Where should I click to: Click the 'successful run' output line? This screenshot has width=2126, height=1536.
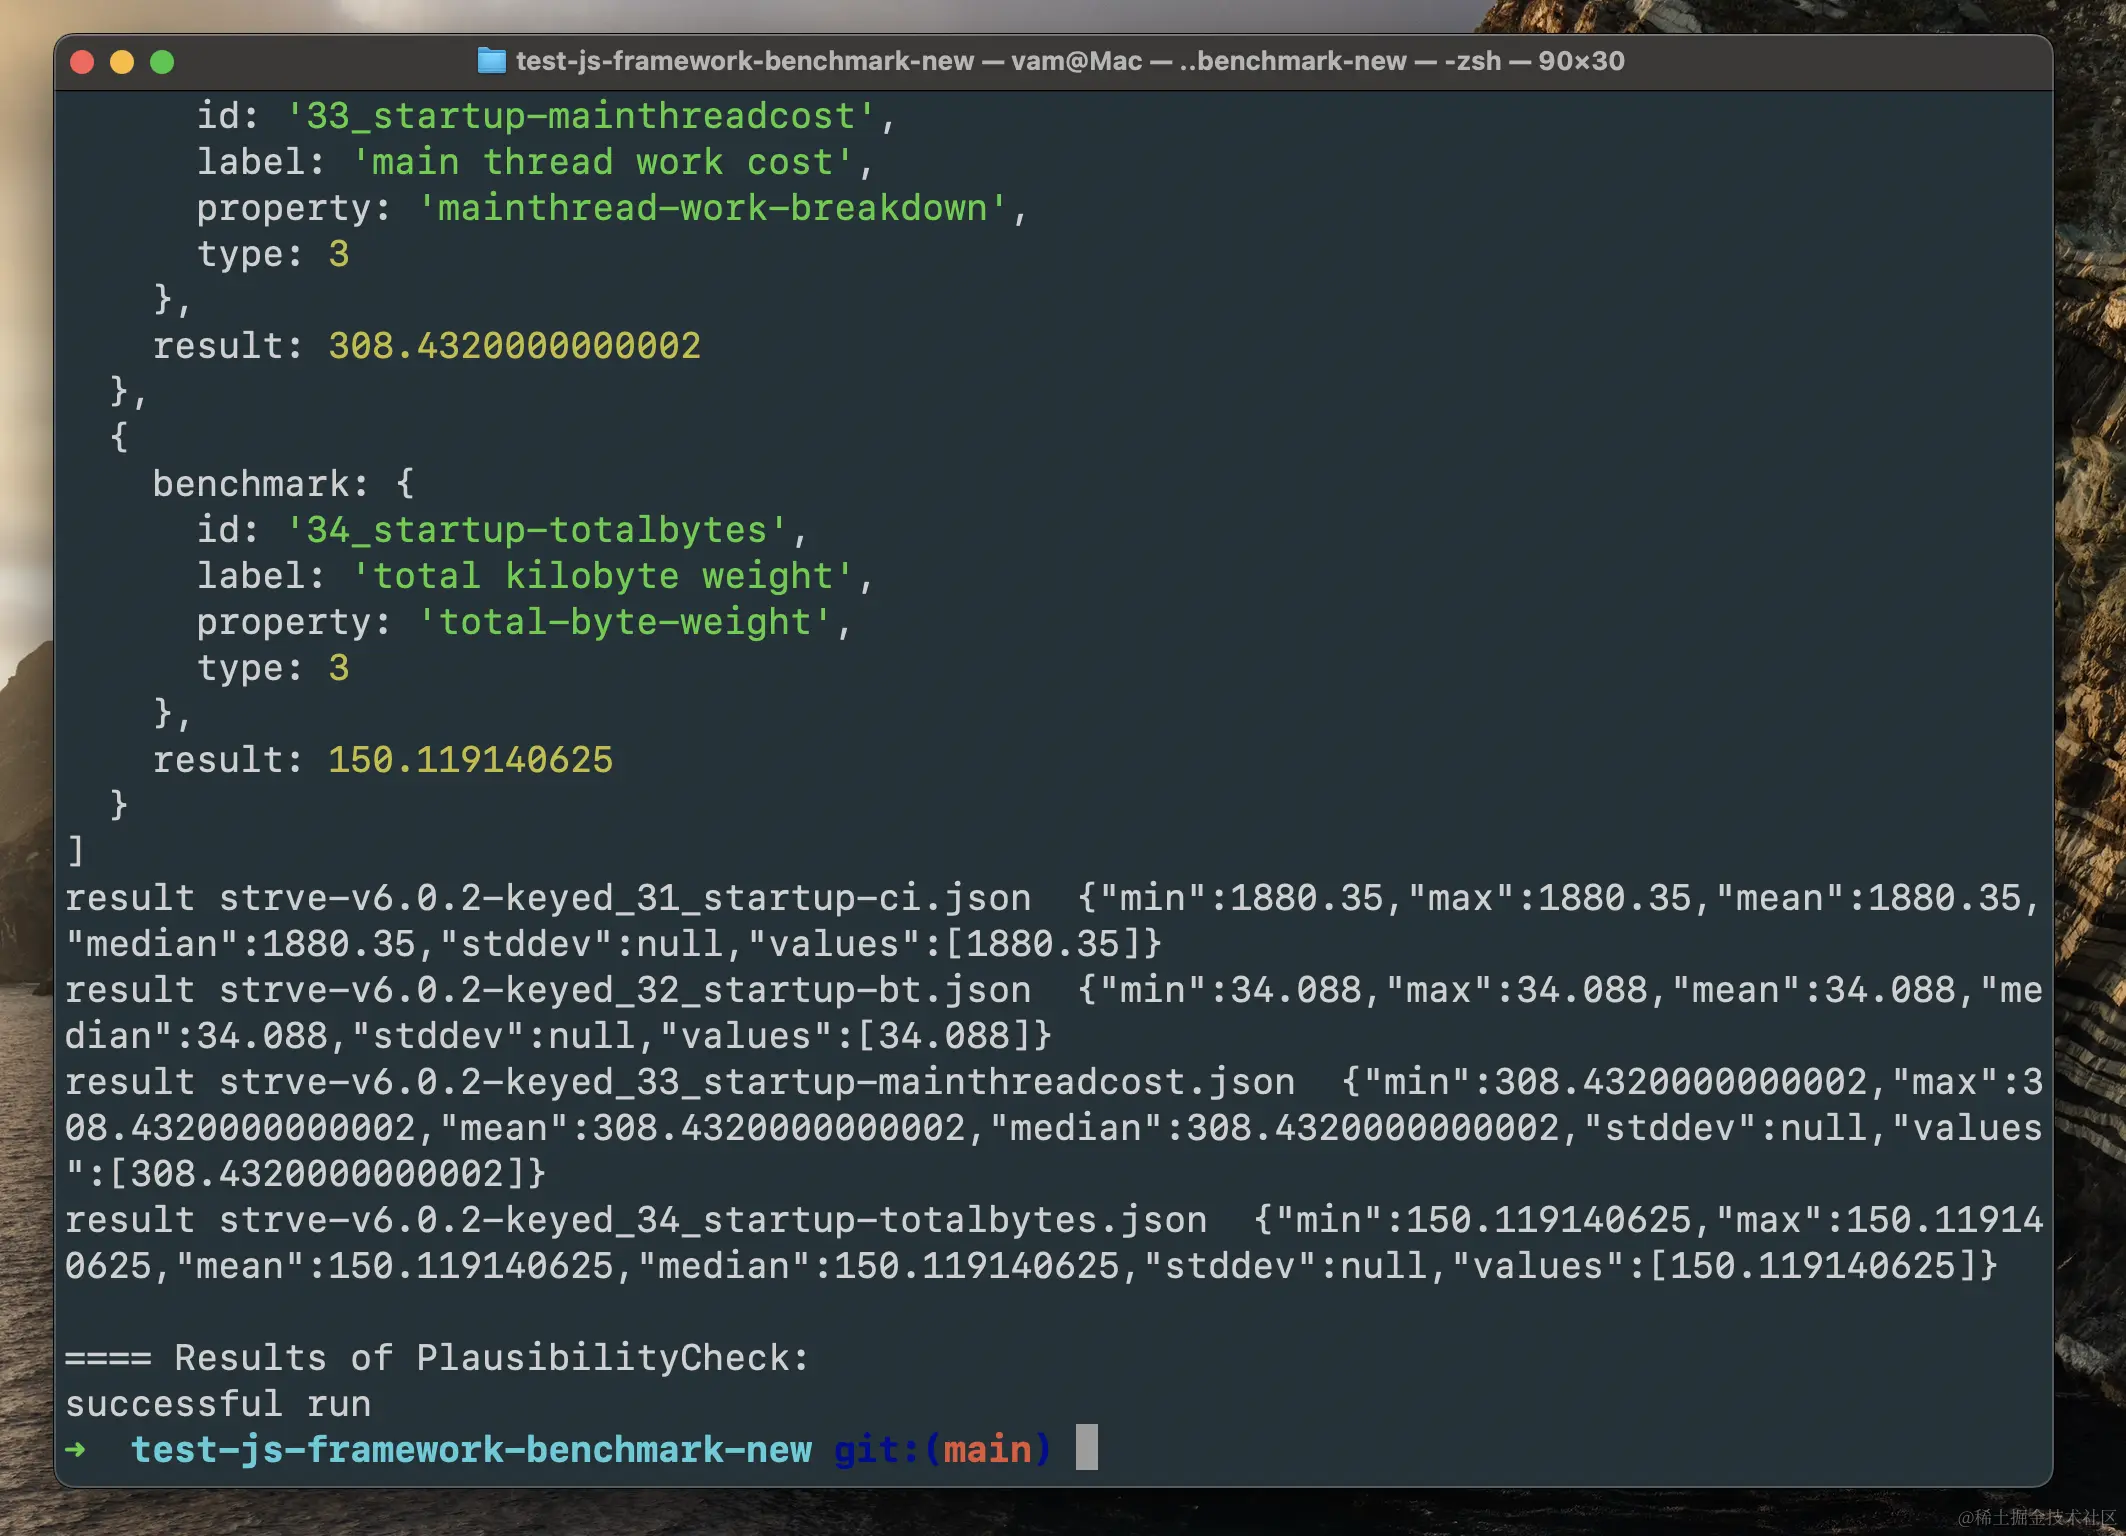tap(218, 1404)
